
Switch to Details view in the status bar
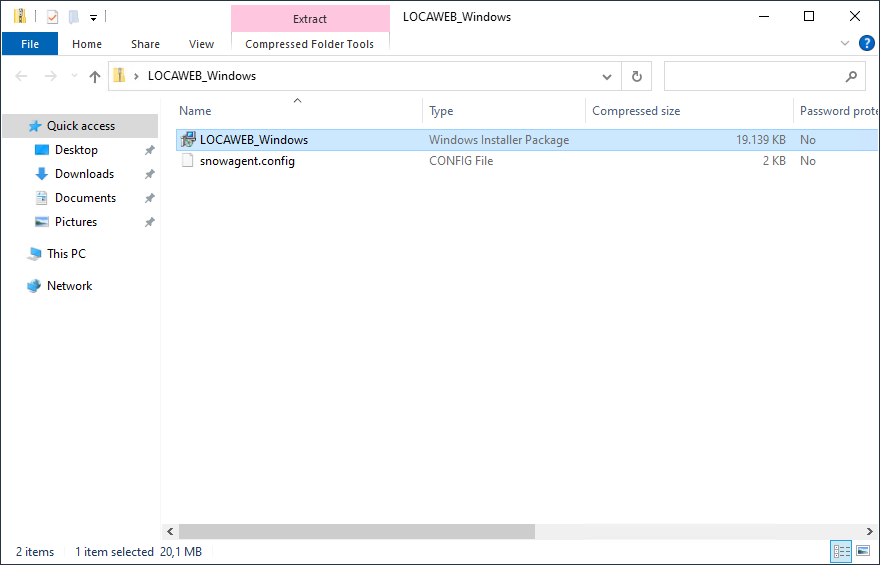841,551
